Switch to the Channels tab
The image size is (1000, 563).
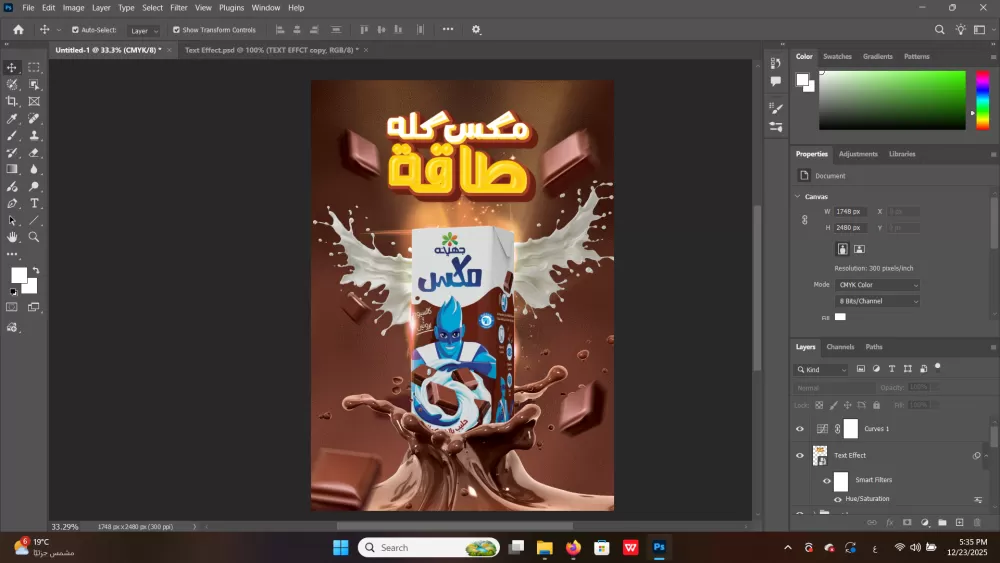coord(840,347)
